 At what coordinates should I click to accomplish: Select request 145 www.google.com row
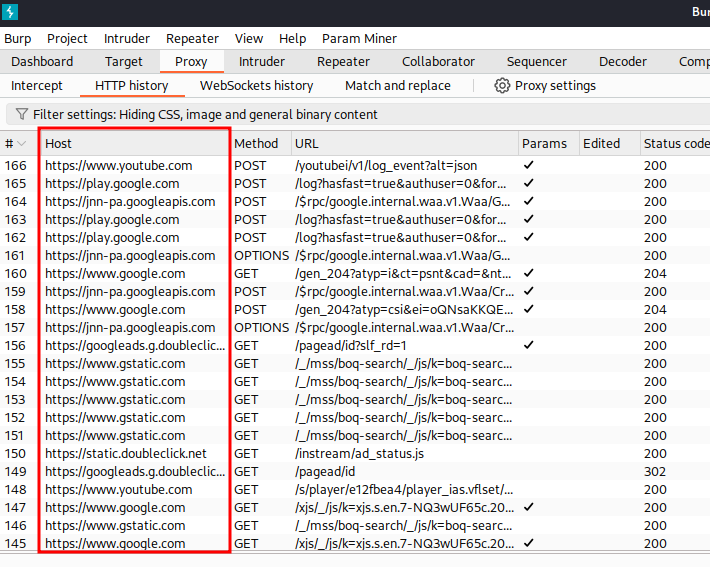tap(355, 543)
